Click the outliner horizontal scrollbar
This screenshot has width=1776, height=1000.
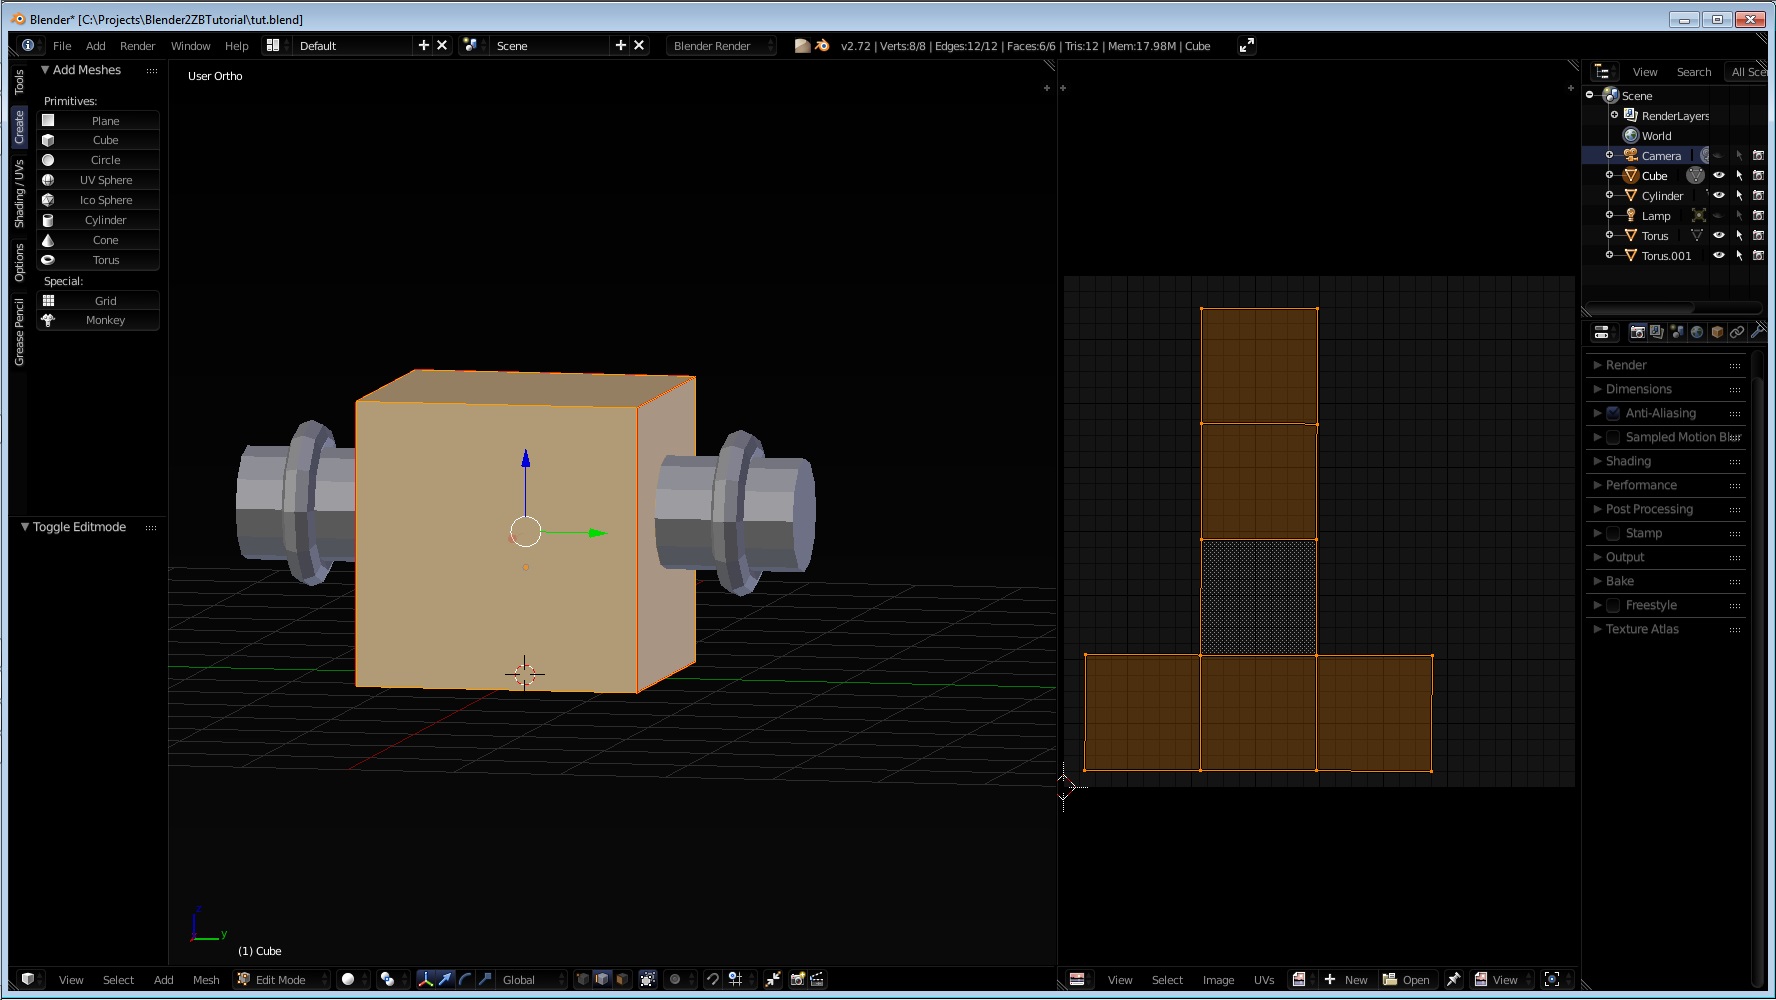click(1640, 307)
